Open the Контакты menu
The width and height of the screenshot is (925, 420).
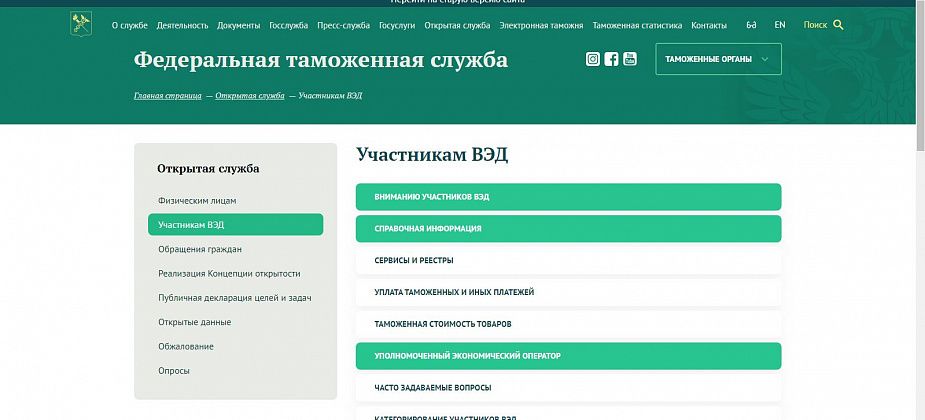pos(709,25)
